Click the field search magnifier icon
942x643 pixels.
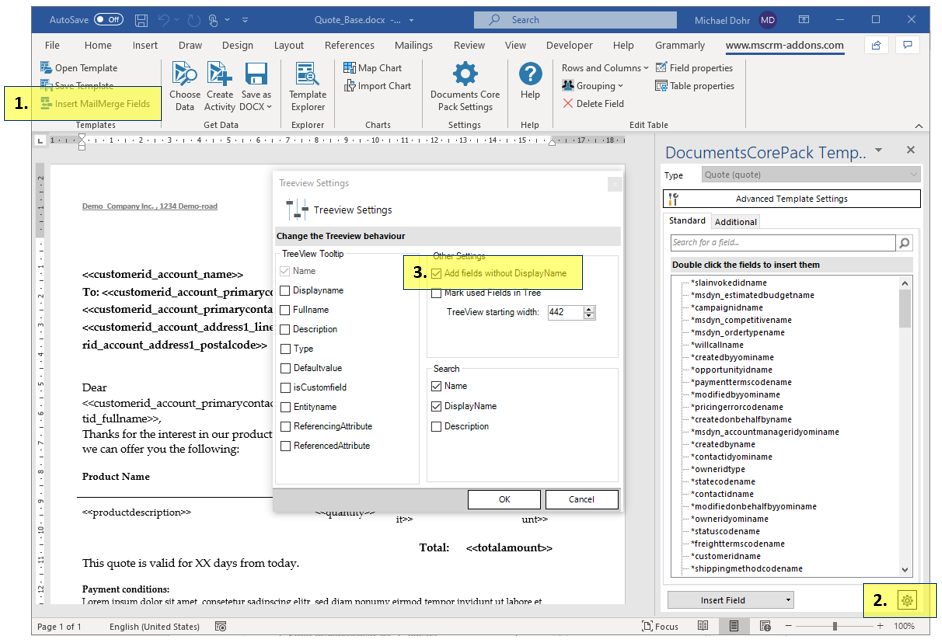click(904, 243)
